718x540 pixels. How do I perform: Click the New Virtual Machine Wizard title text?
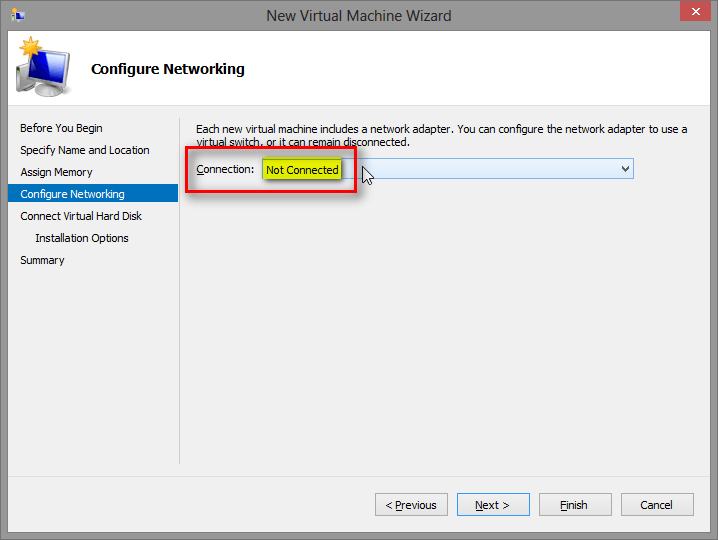(358, 15)
